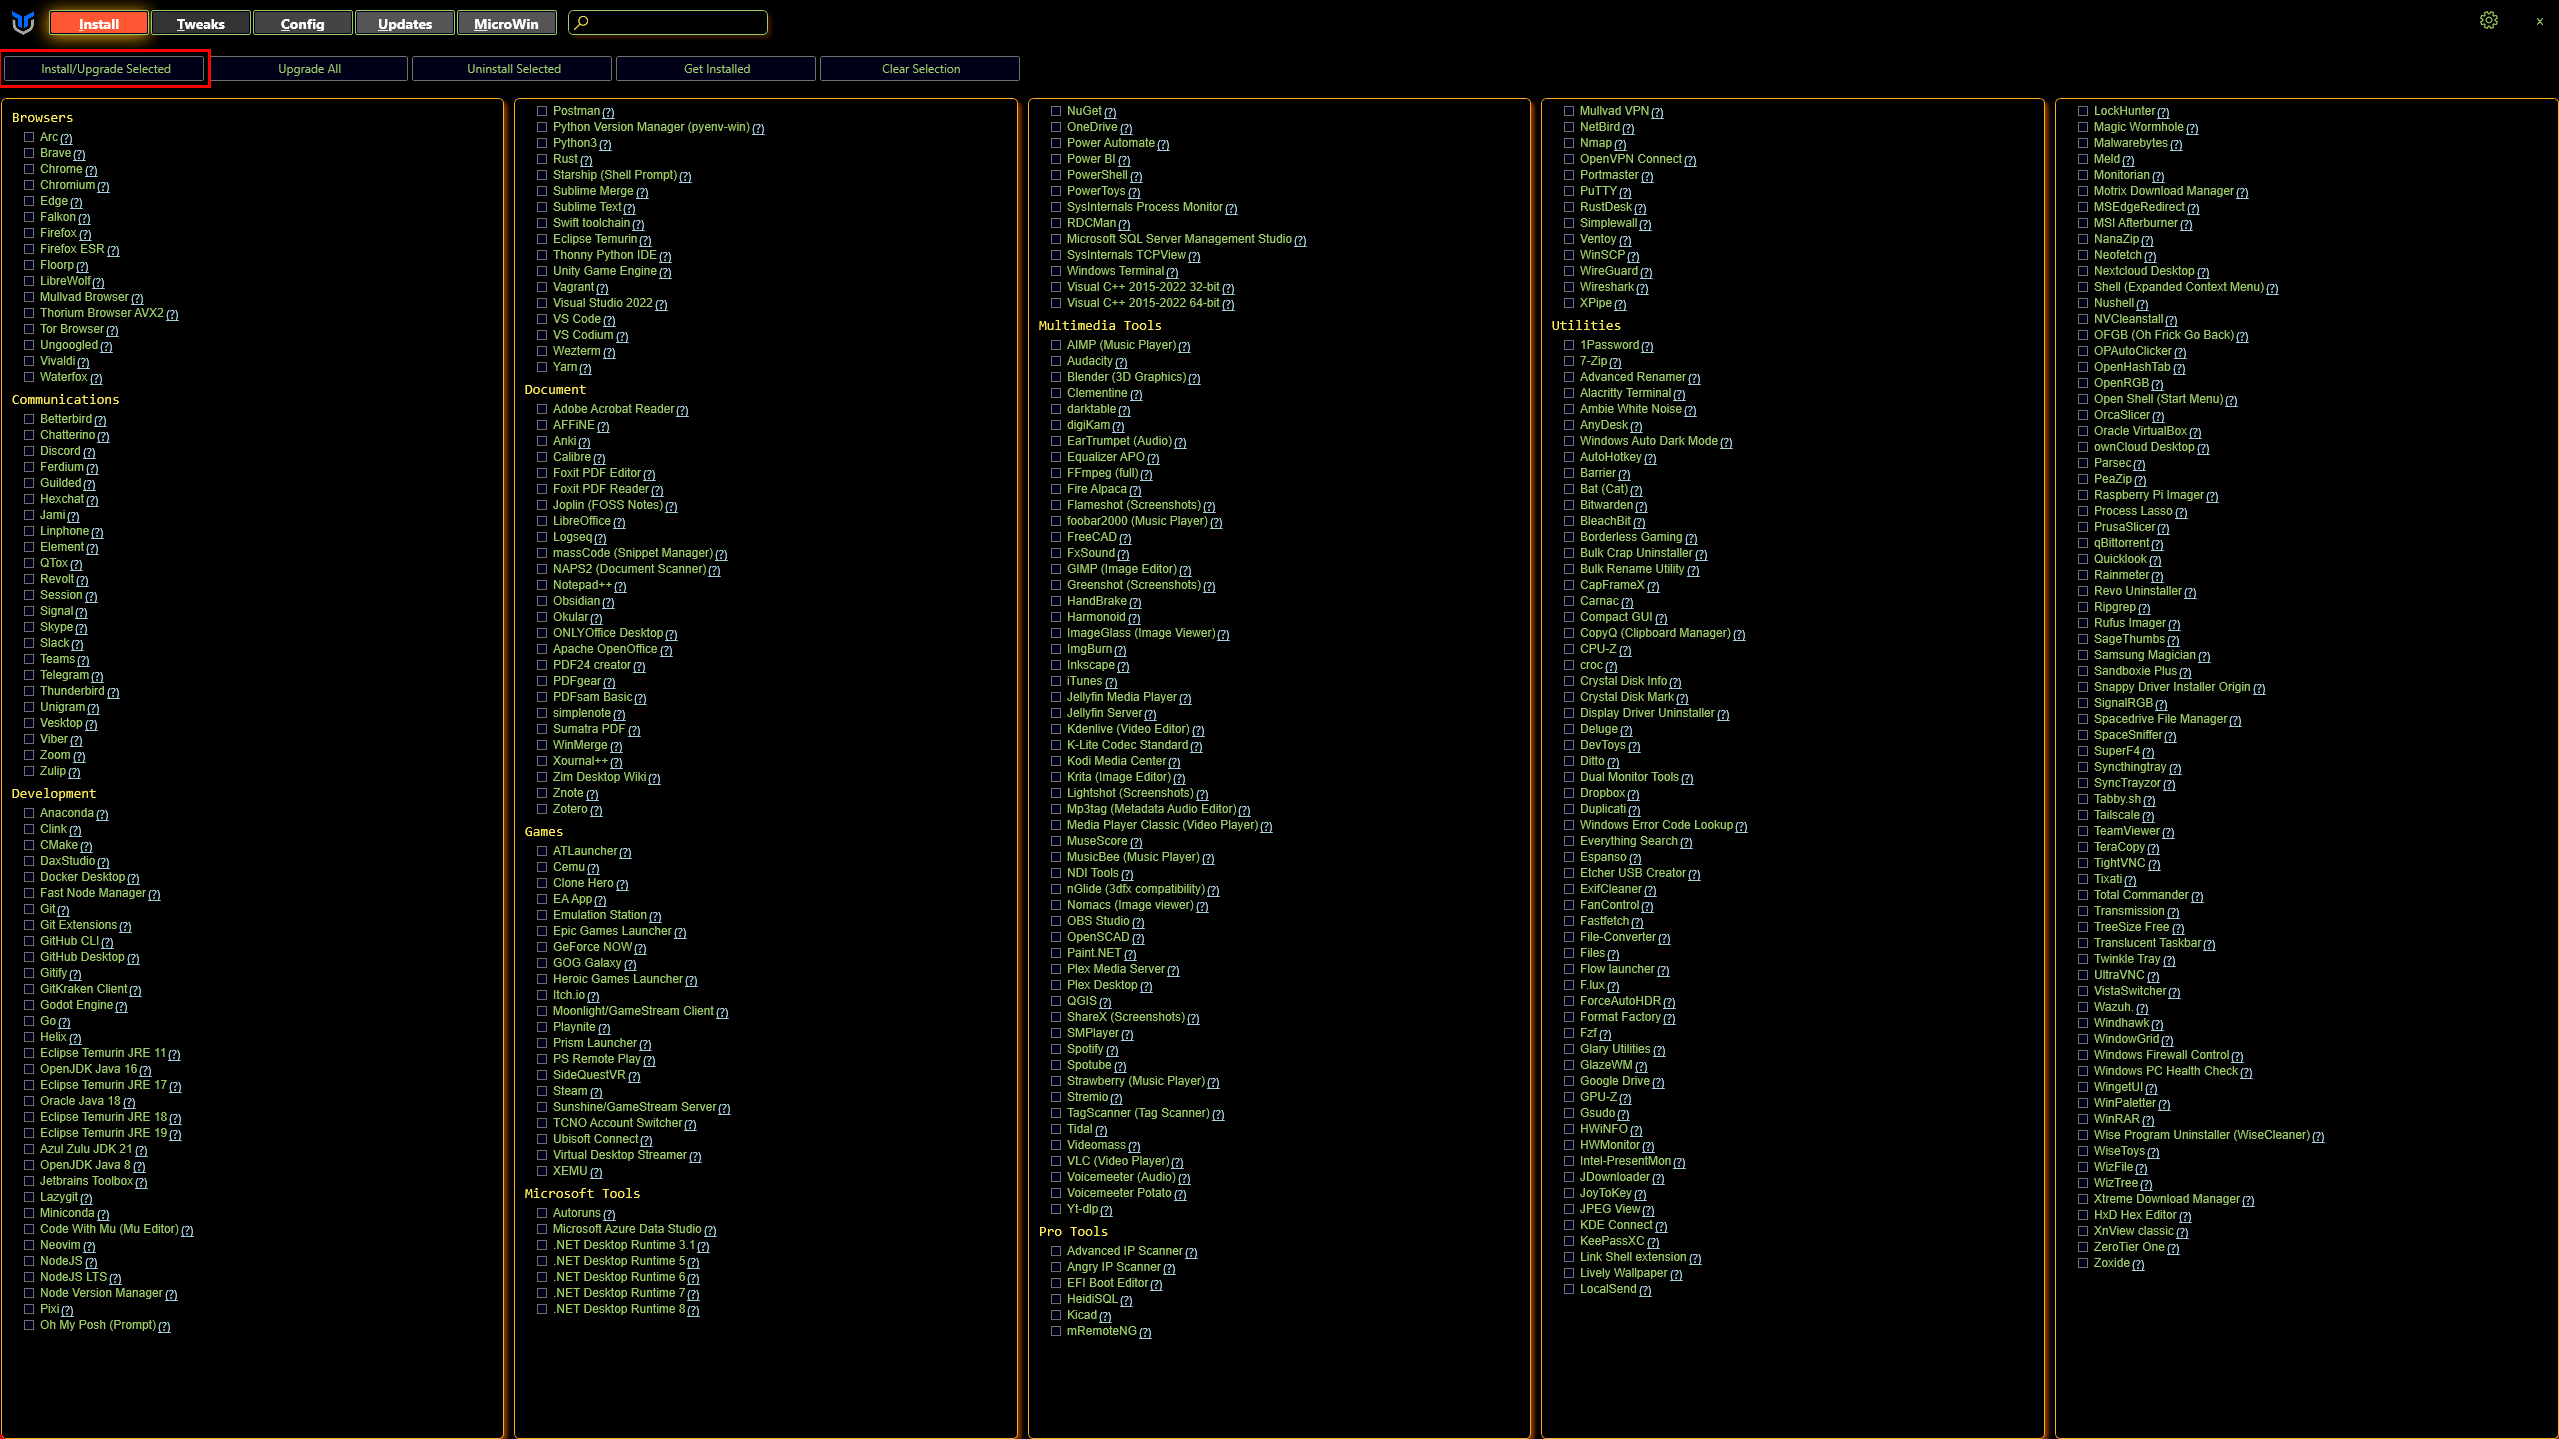Click the search magnifier icon
This screenshot has height=1439, width=2559.
(582, 22)
